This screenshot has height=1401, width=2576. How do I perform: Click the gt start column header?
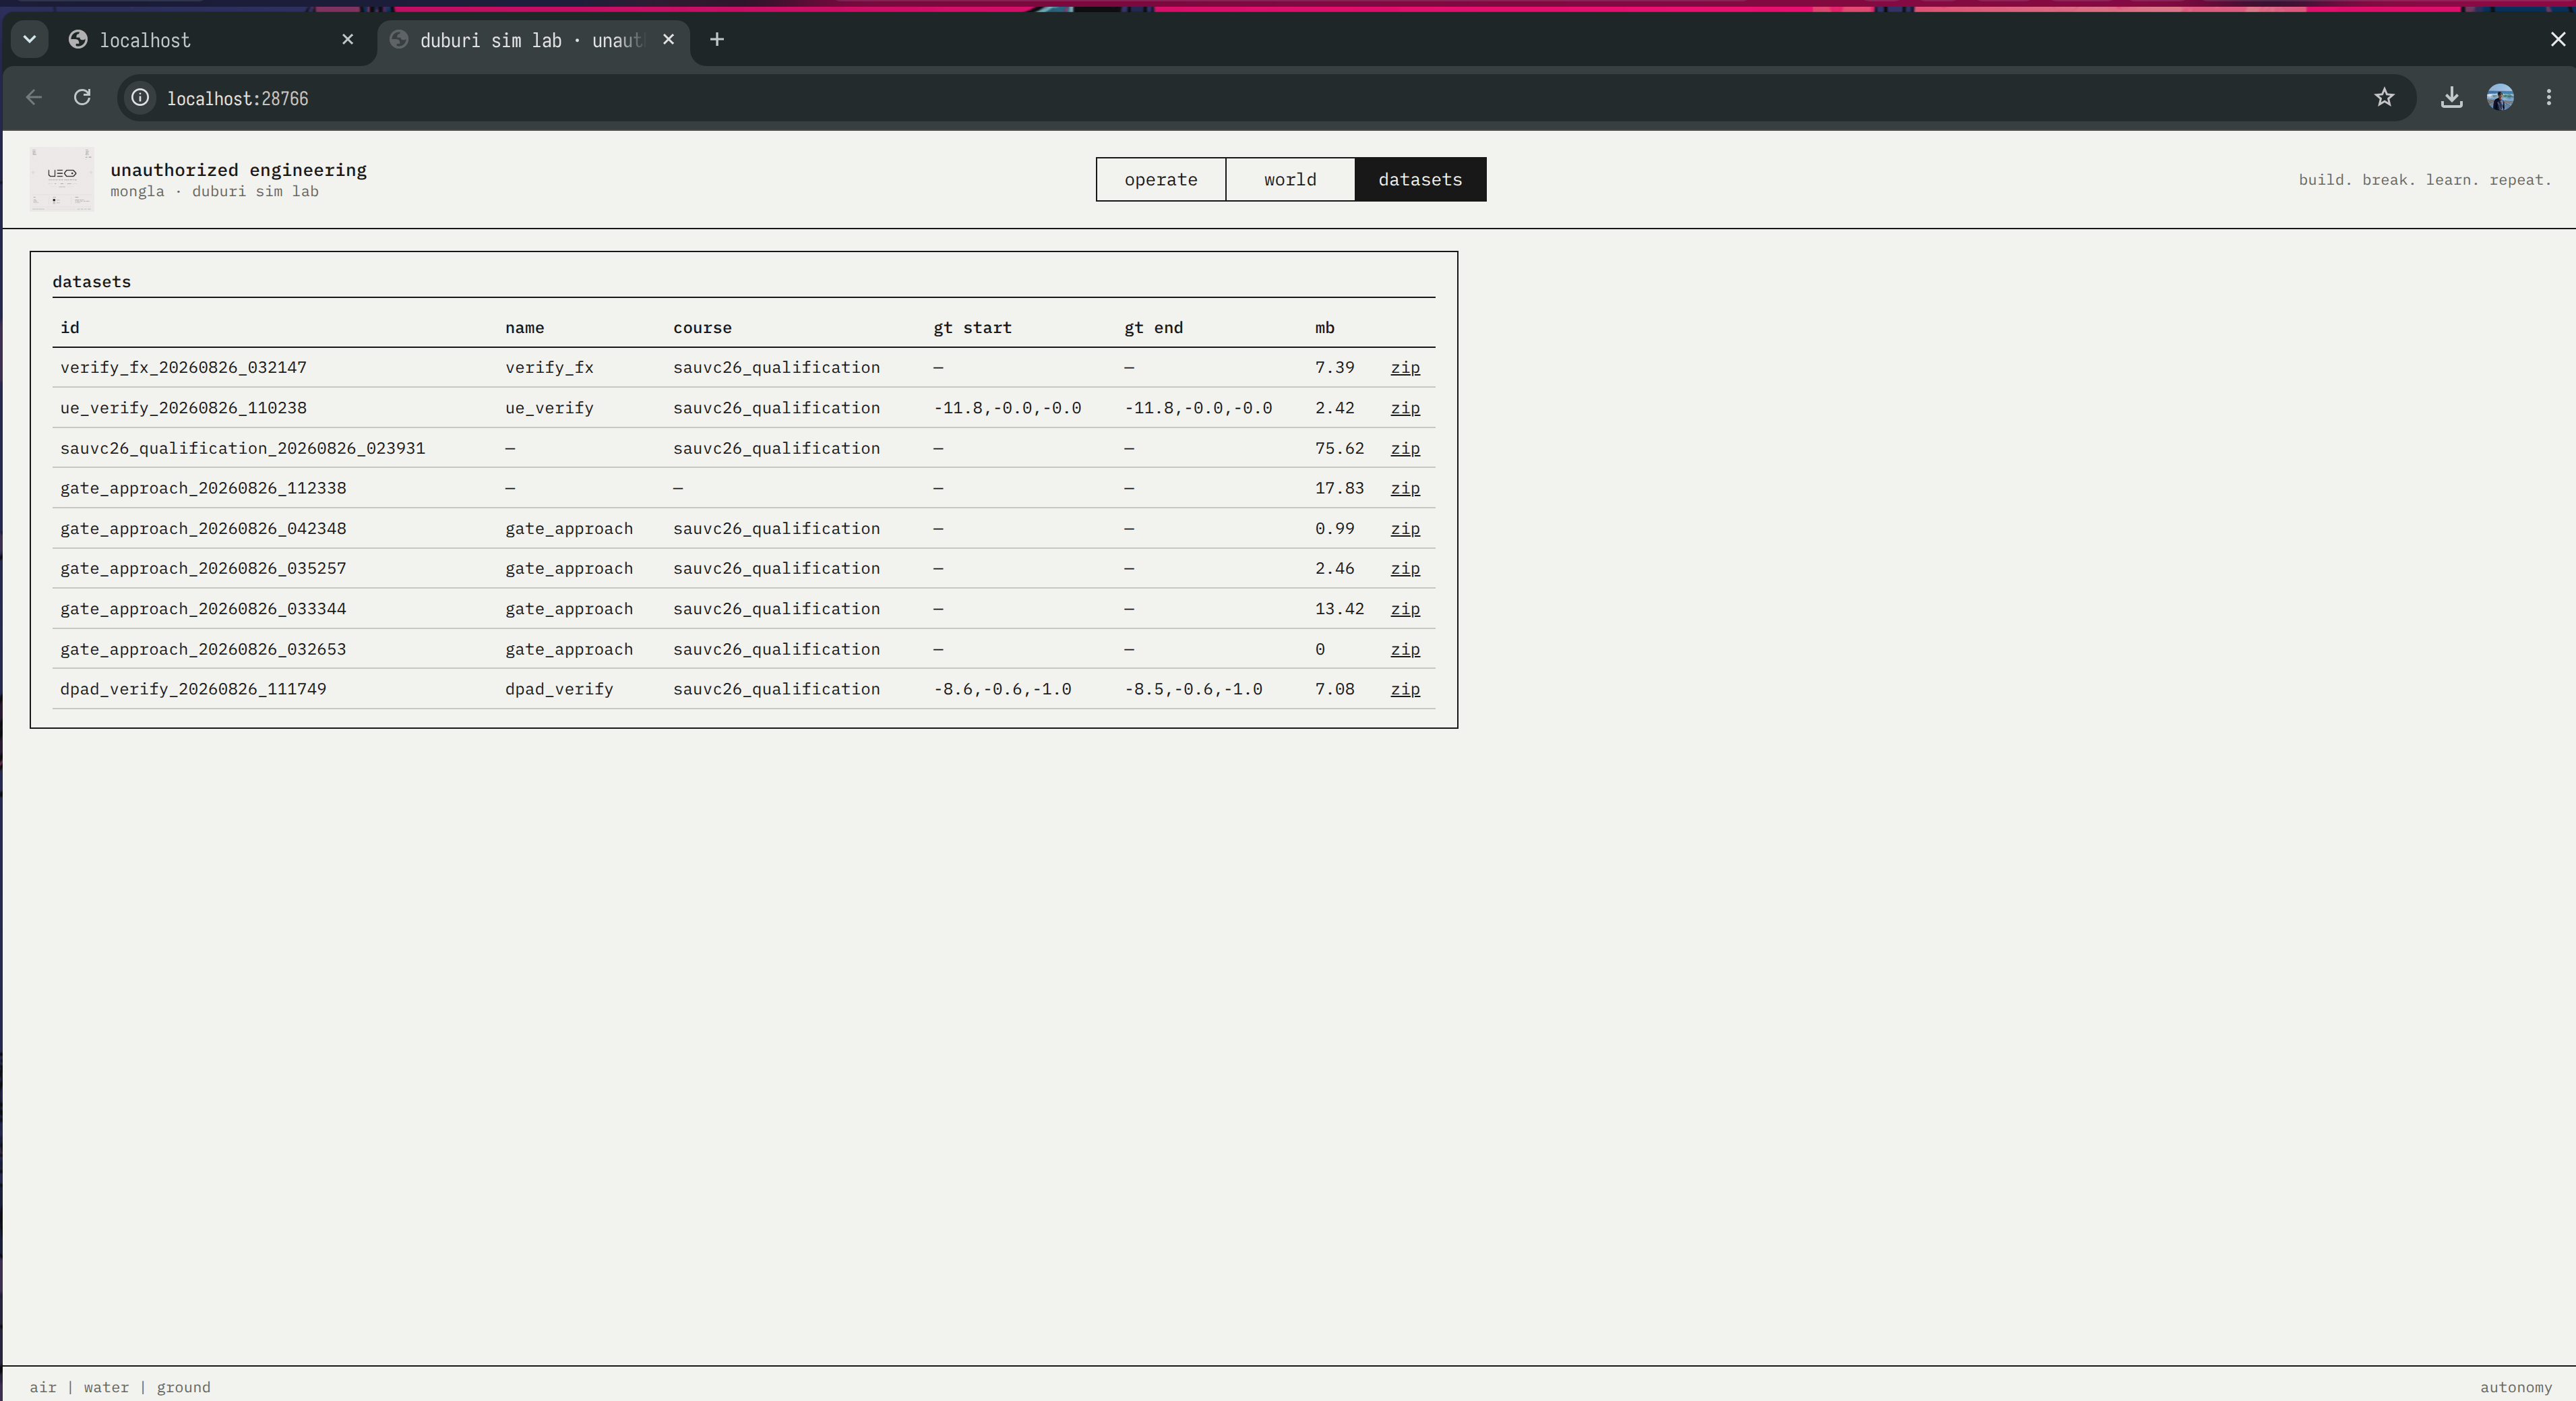[x=972, y=328]
